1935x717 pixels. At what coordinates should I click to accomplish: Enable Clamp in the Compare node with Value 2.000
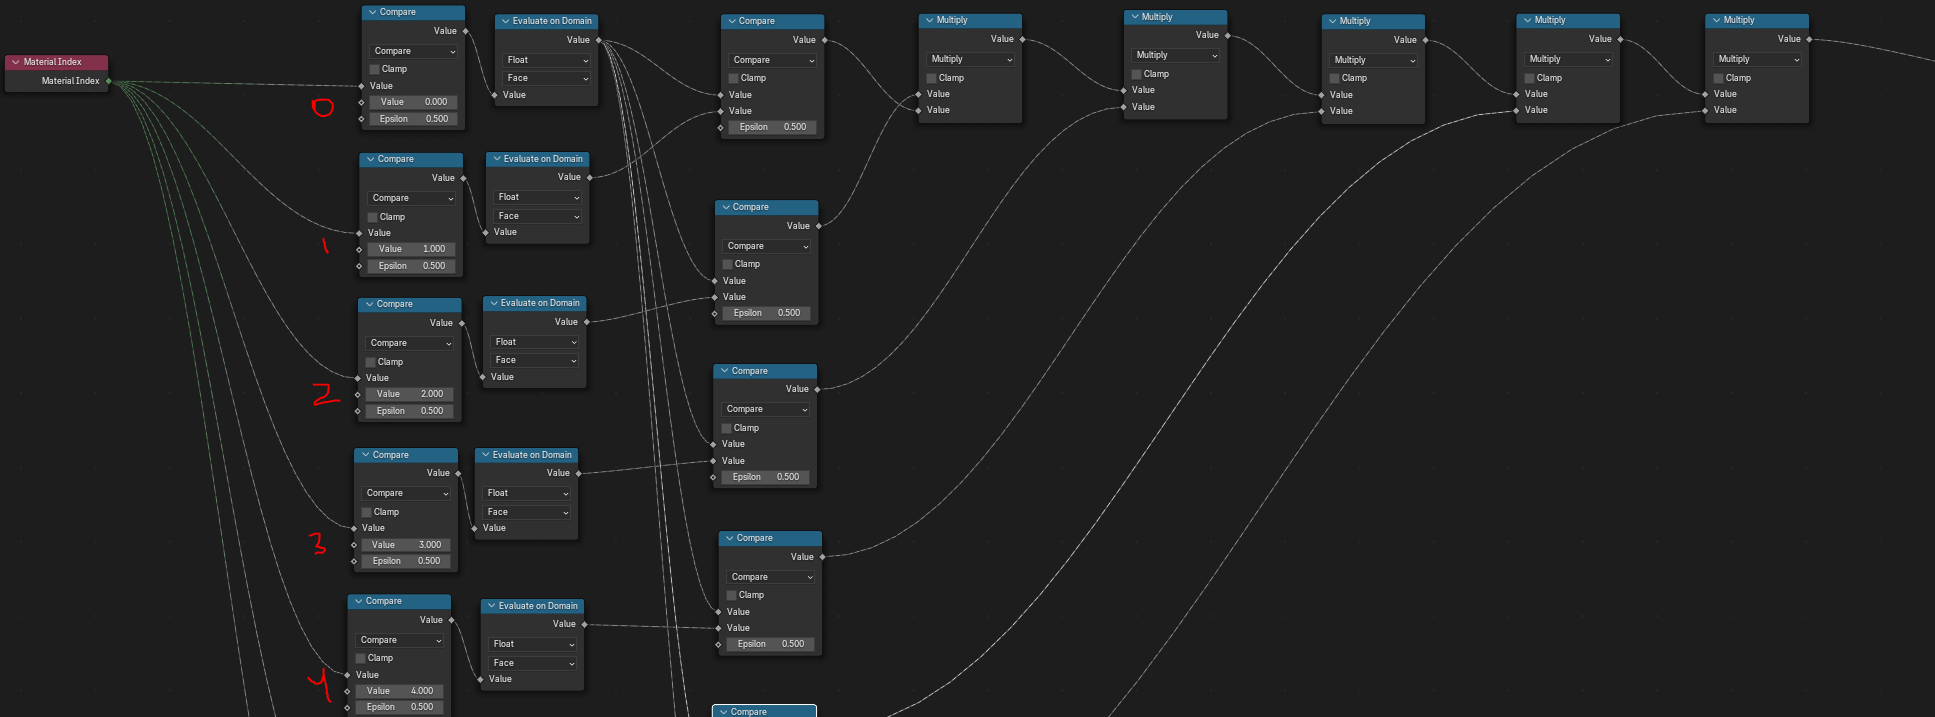pos(371,362)
